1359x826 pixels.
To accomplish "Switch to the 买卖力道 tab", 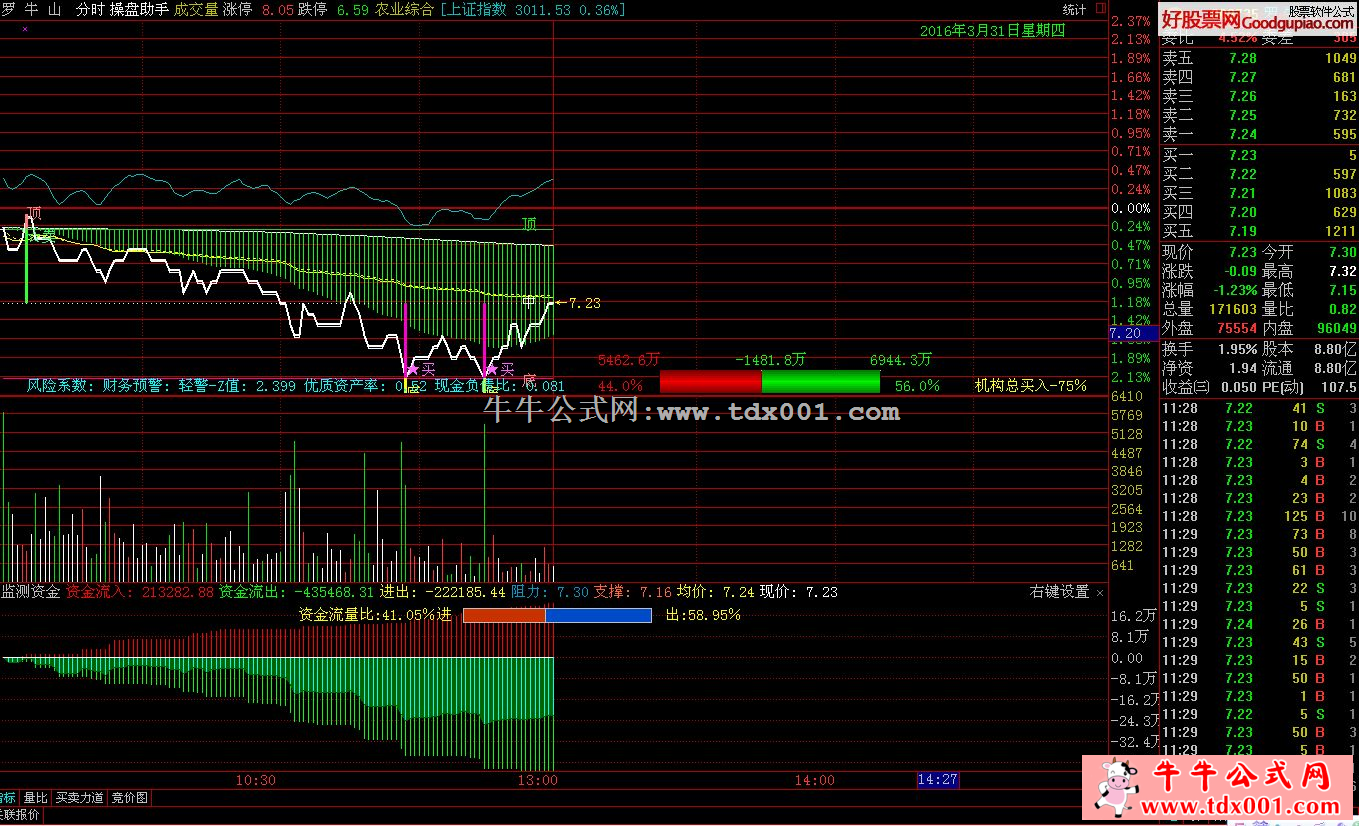I will [x=80, y=797].
